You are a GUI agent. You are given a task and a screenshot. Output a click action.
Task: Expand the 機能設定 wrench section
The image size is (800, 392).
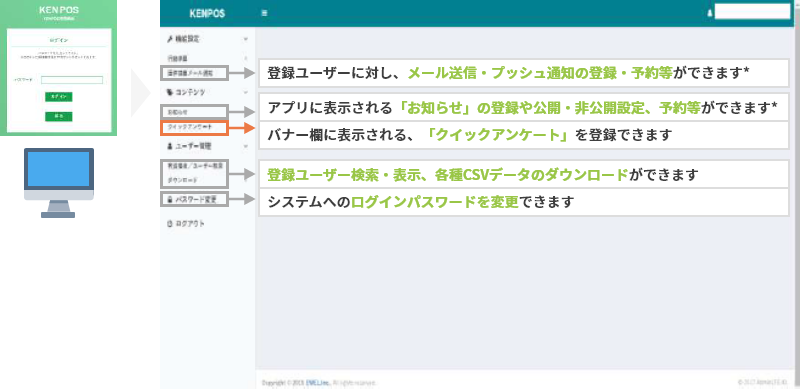pos(207,39)
